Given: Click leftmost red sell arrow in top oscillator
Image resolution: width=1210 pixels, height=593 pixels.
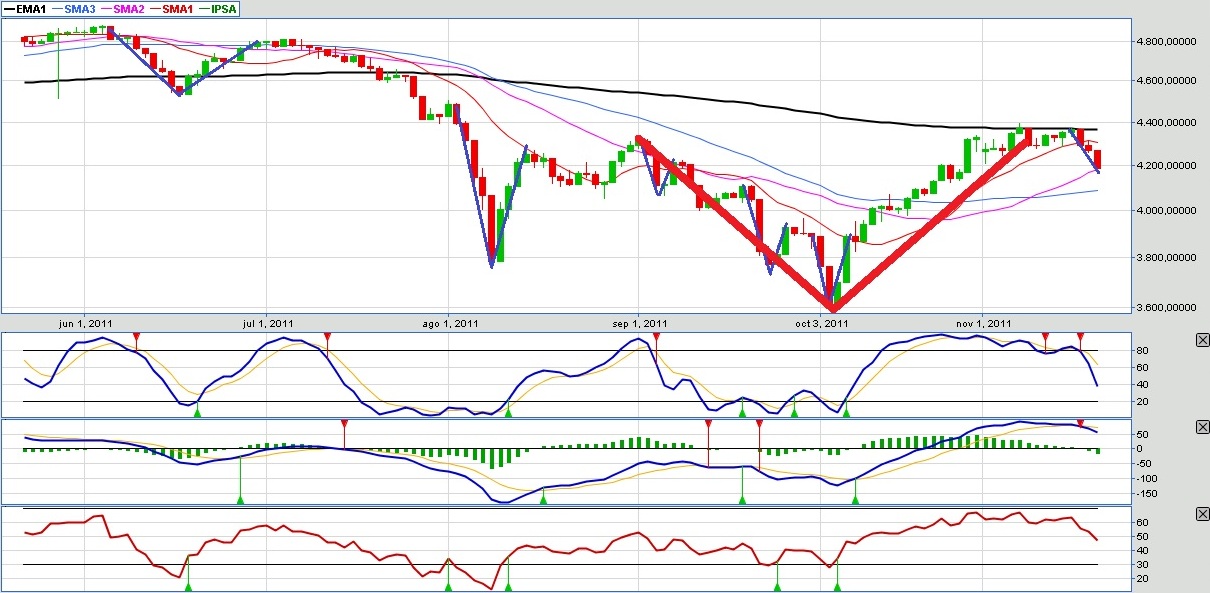Looking at the screenshot, I should point(137,337).
